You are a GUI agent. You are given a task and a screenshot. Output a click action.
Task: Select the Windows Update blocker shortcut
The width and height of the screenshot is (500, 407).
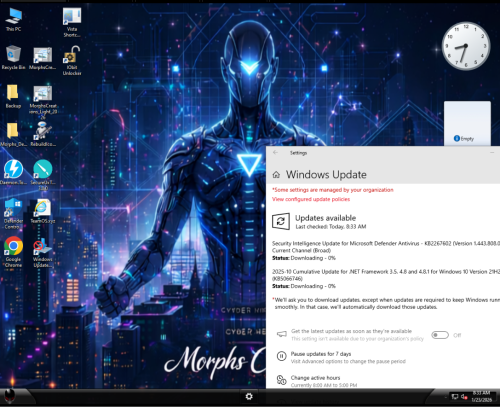click(x=43, y=252)
